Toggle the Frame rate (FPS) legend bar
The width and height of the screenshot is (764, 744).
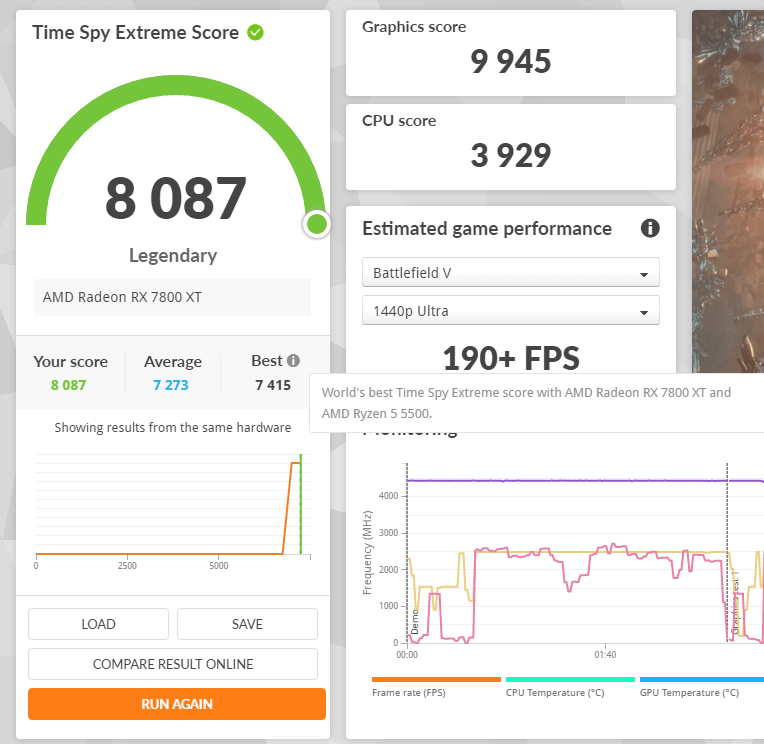coord(436,679)
